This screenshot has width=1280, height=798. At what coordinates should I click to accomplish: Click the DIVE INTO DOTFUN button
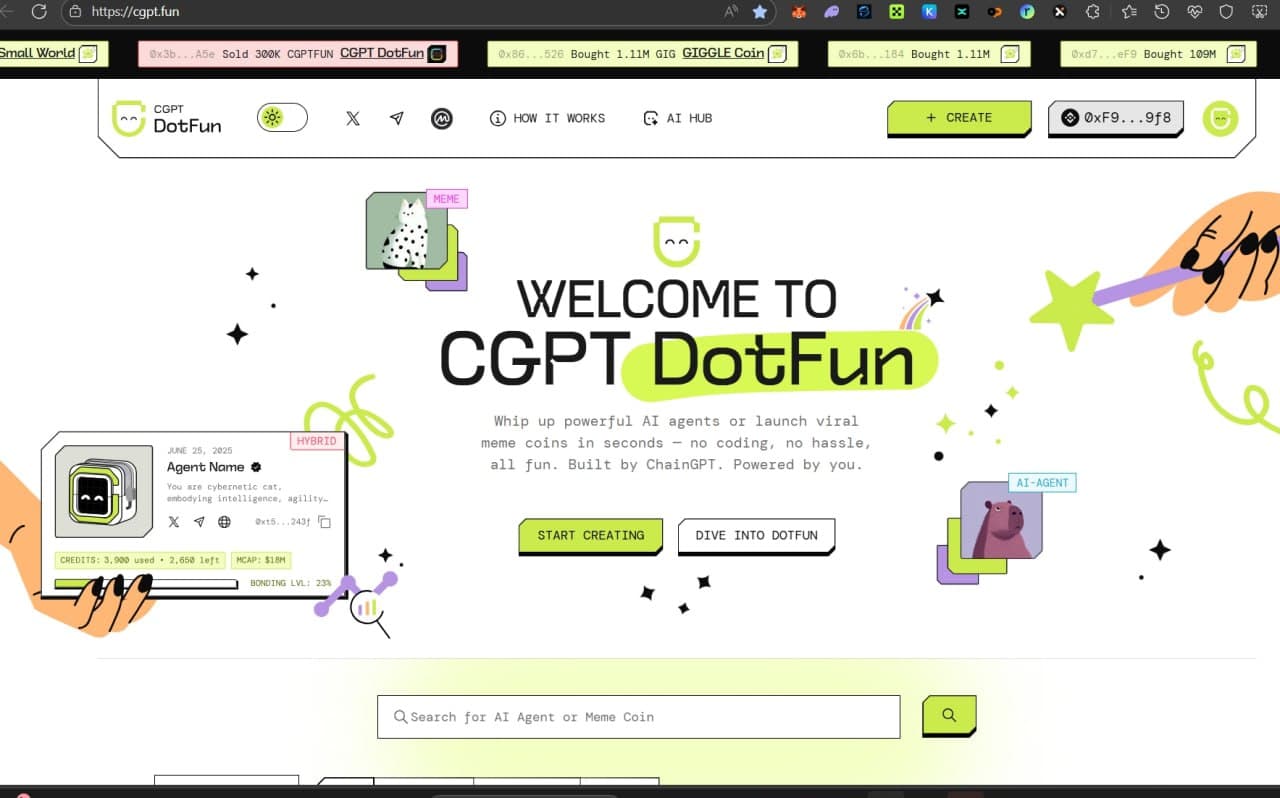[756, 536]
